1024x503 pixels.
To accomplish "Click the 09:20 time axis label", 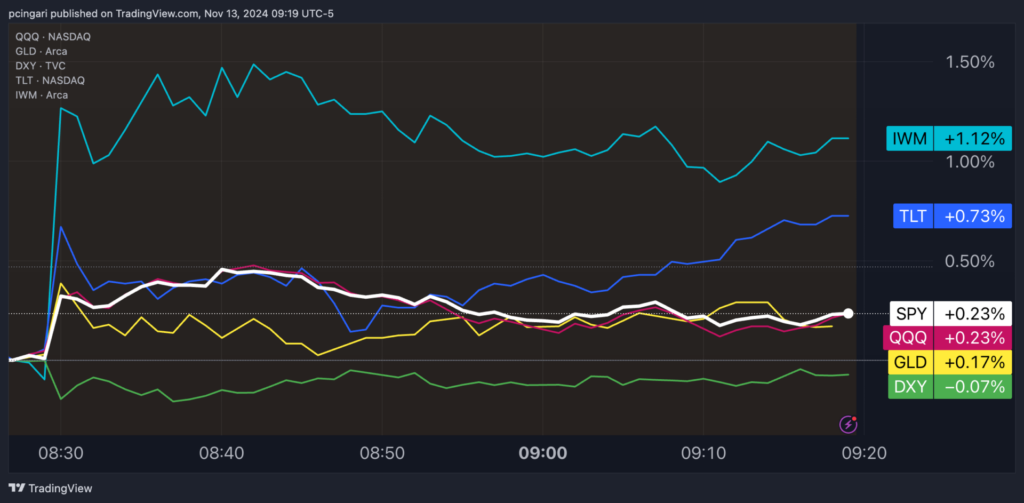I will click(x=863, y=452).
